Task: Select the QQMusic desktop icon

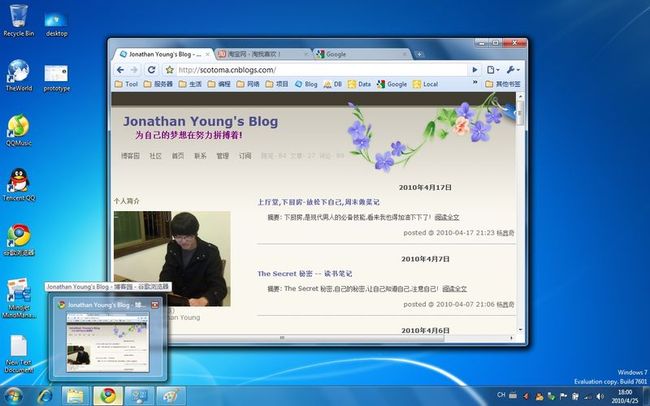Action: pyautogui.click(x=19, y=130)
